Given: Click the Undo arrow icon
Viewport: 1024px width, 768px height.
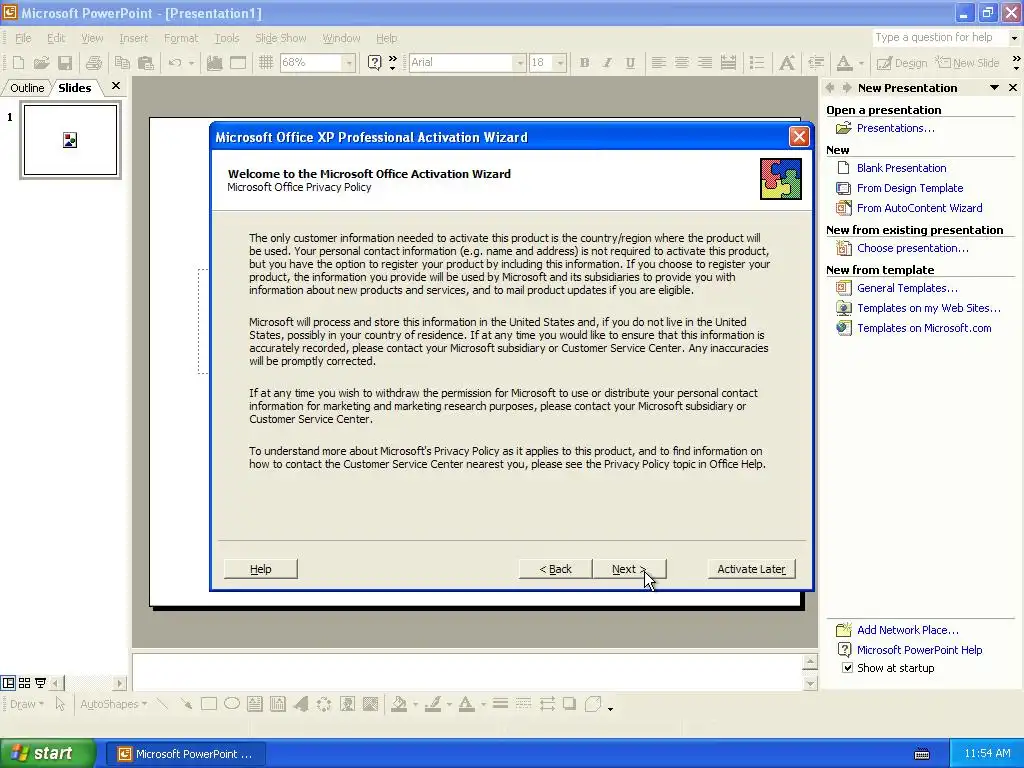Looking at the screenshot, I should (174, 63).
